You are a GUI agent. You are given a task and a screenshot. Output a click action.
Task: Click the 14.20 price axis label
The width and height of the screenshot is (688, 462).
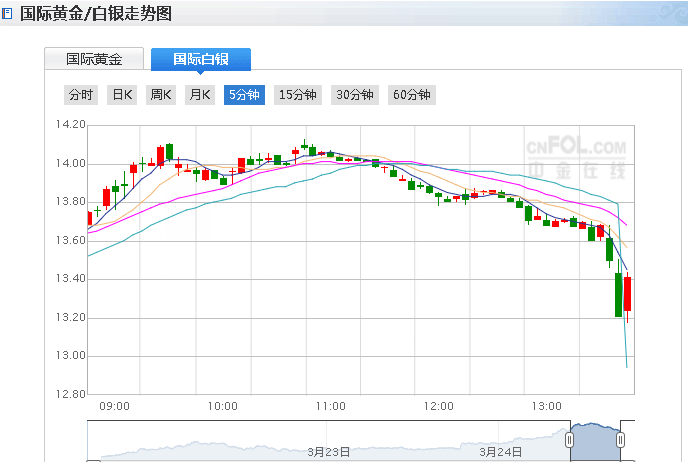point(70,125)
